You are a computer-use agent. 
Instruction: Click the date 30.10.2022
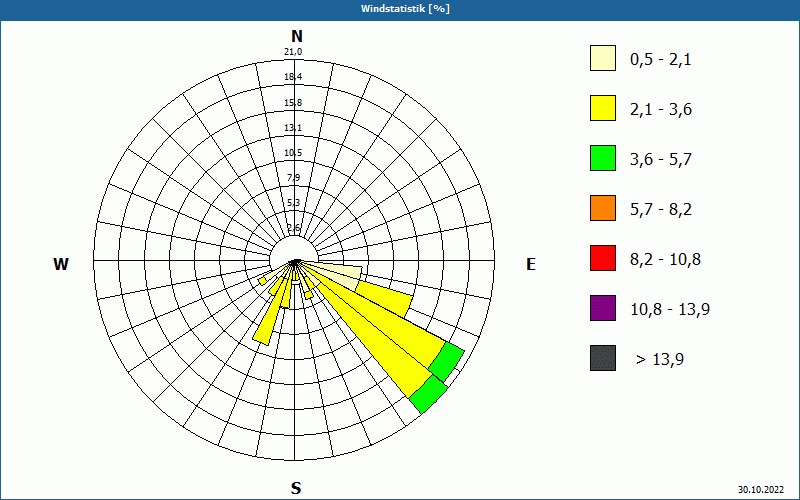[761, 489]
